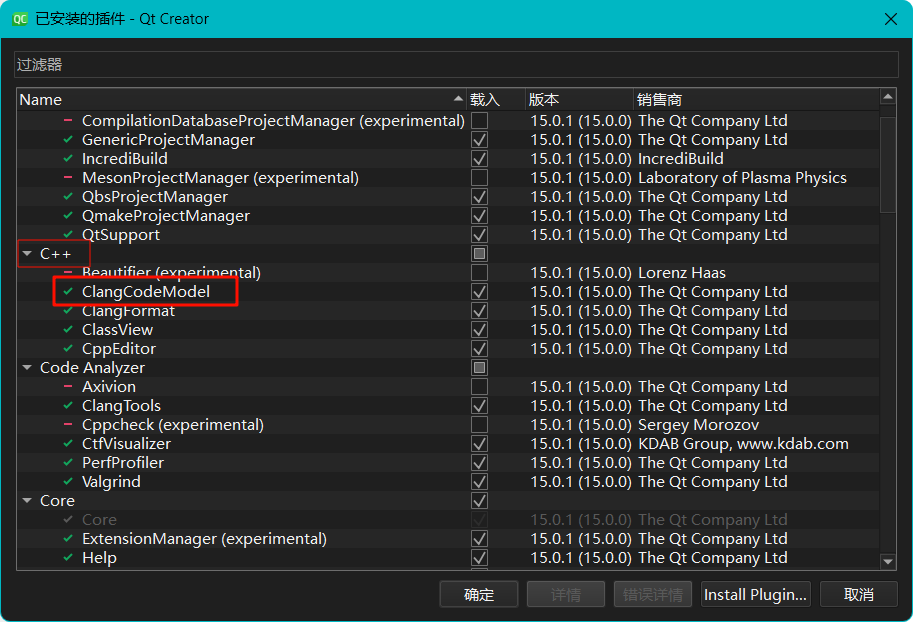The image size is (913, 622).
Task: Click green checkmark status icon beside ClassView
Action: [68, 330]
